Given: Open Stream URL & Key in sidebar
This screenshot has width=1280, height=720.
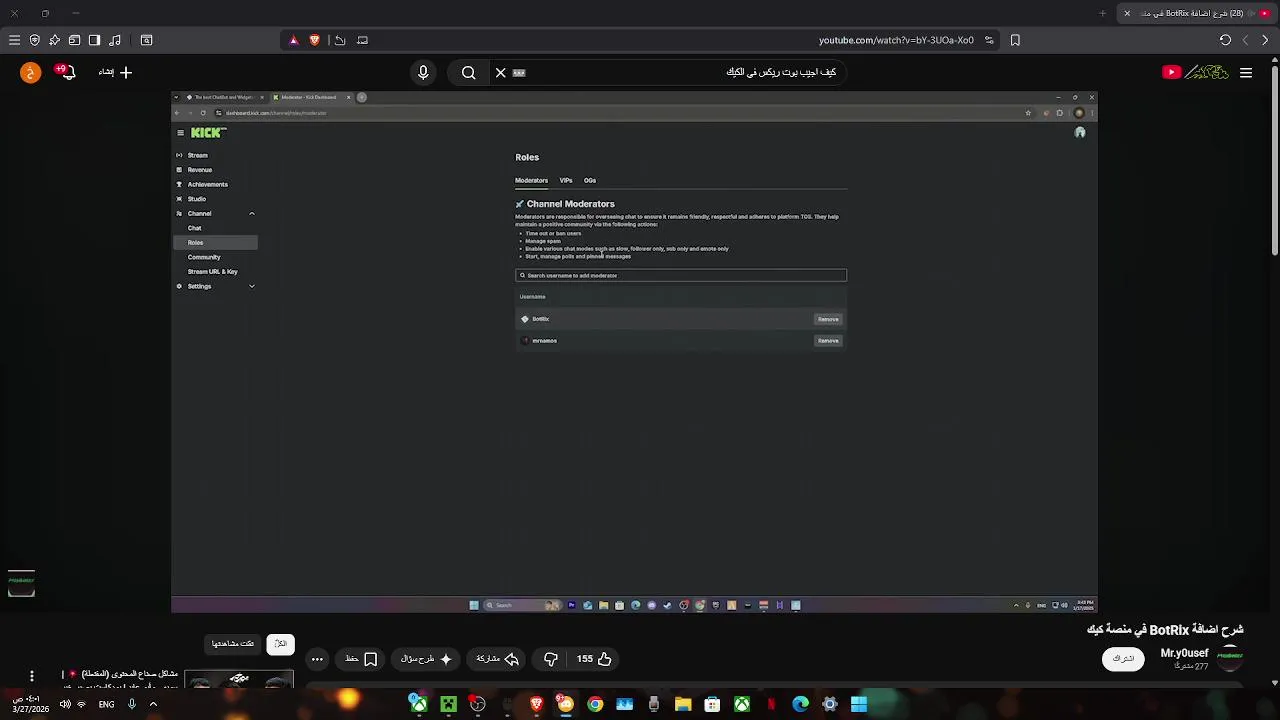Looking at the screenshot, I should click(212, 272).
